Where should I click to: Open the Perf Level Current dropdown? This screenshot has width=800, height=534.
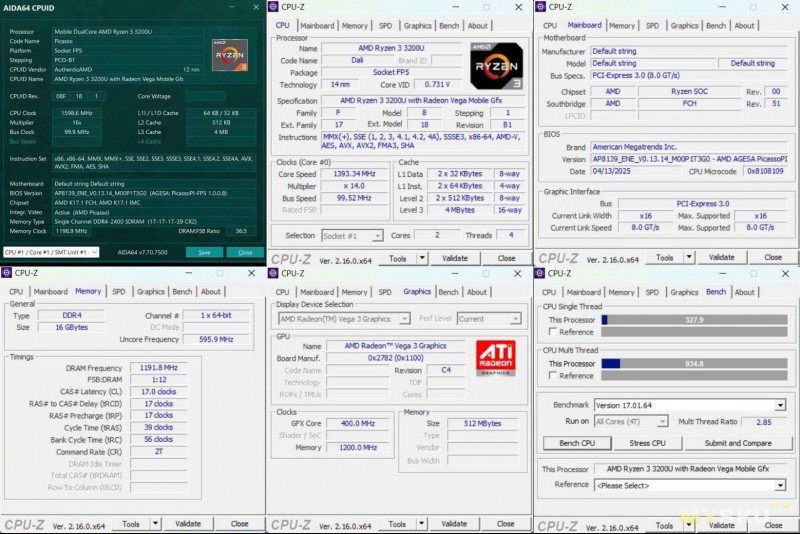pos(489,319)
